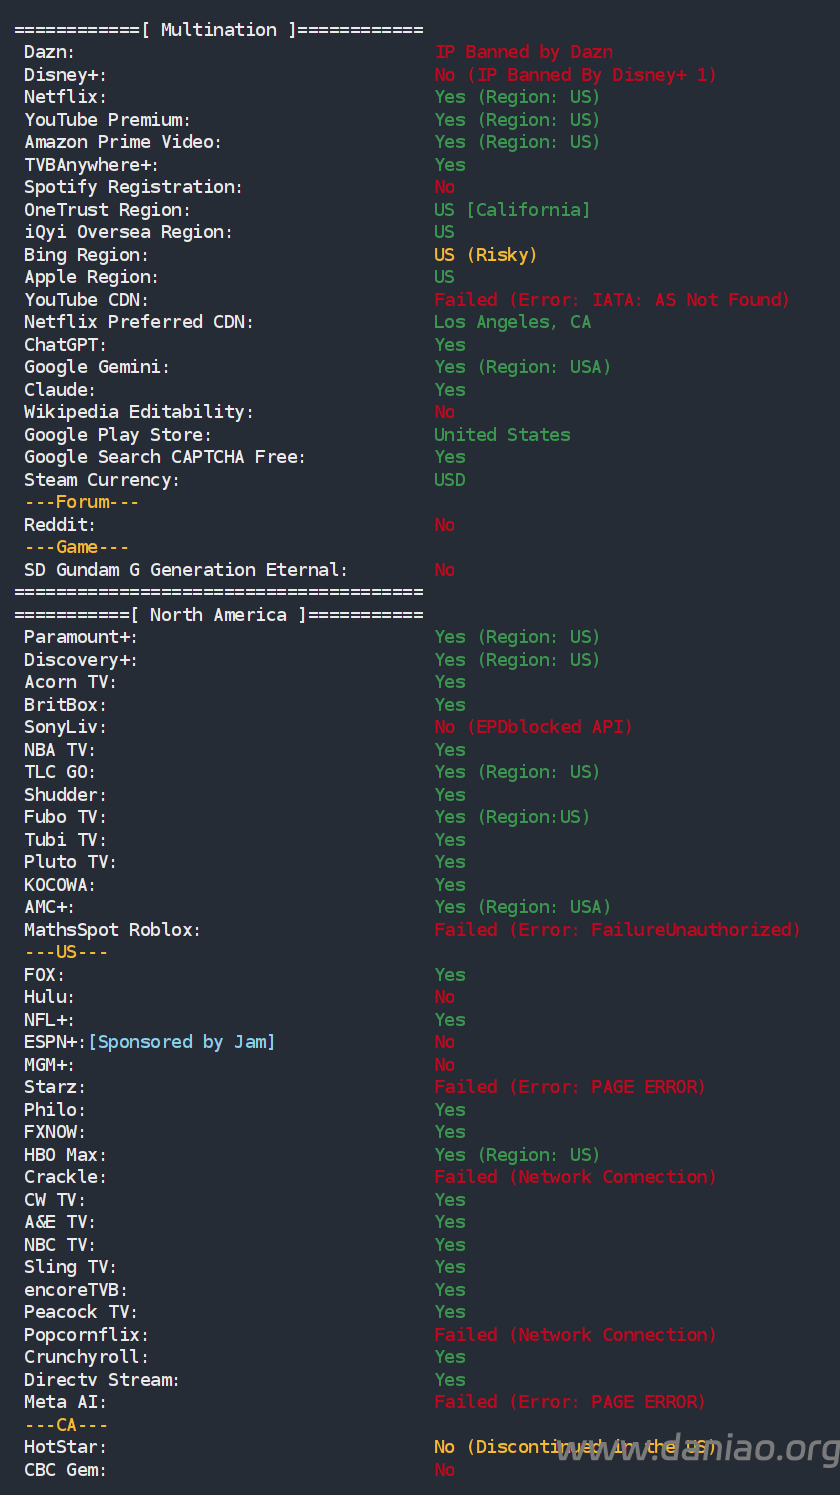Click the Netflix label in Multination list
The height and width of the screenshot is (1495, 840).
click(x=65, y=97)
